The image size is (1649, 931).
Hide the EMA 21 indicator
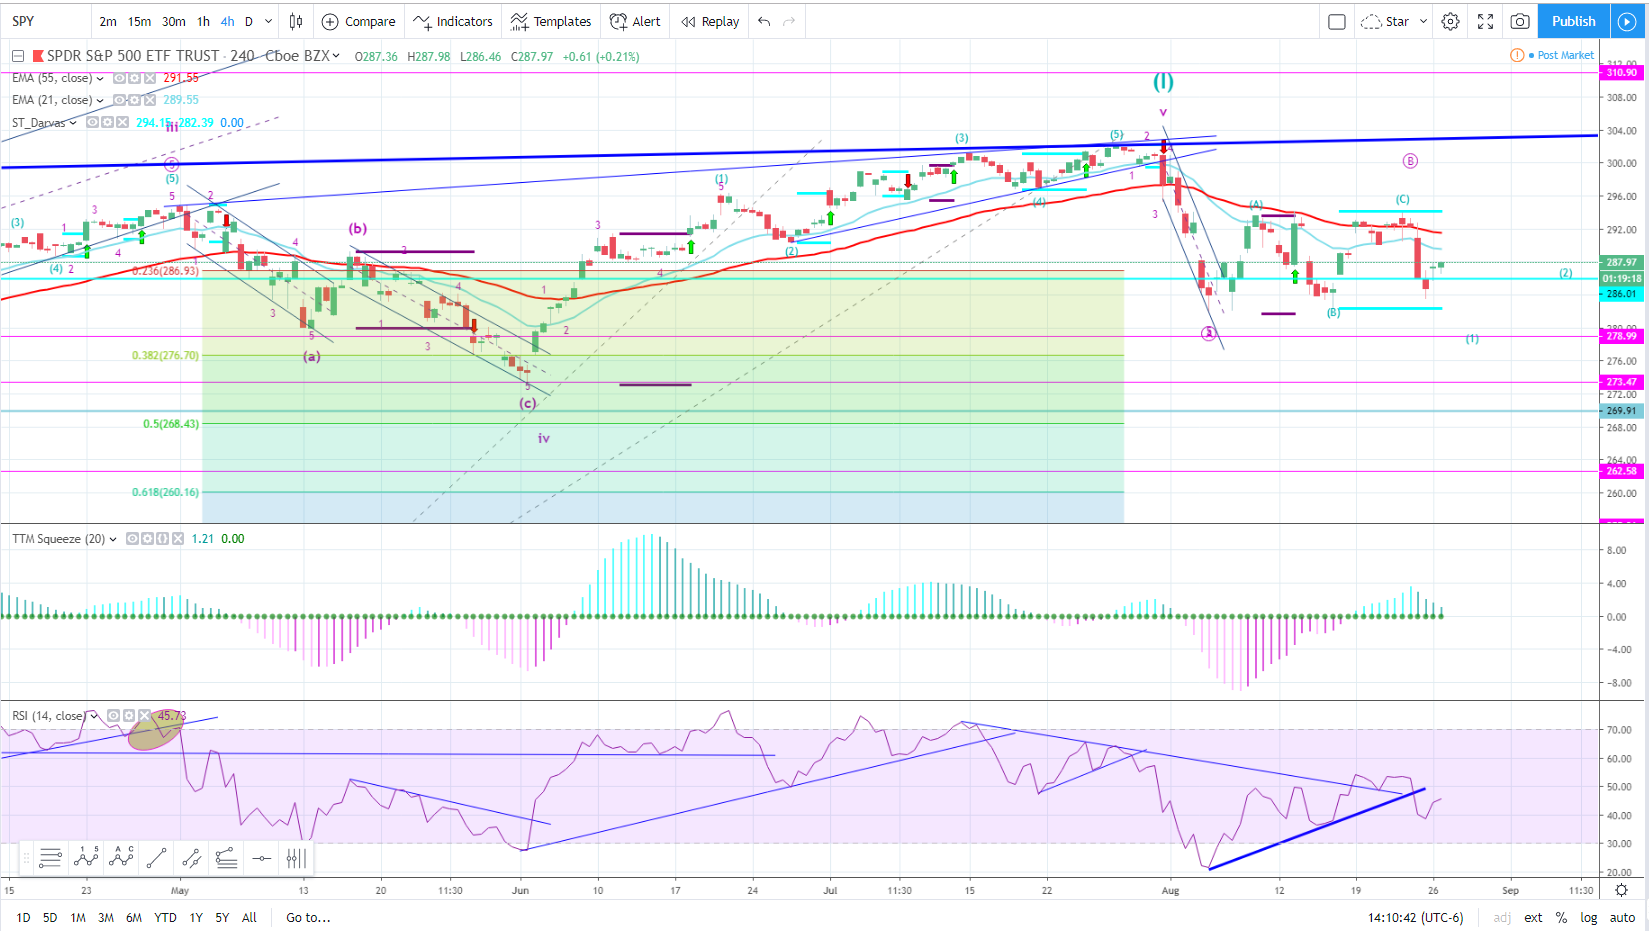tap(119, 100)
